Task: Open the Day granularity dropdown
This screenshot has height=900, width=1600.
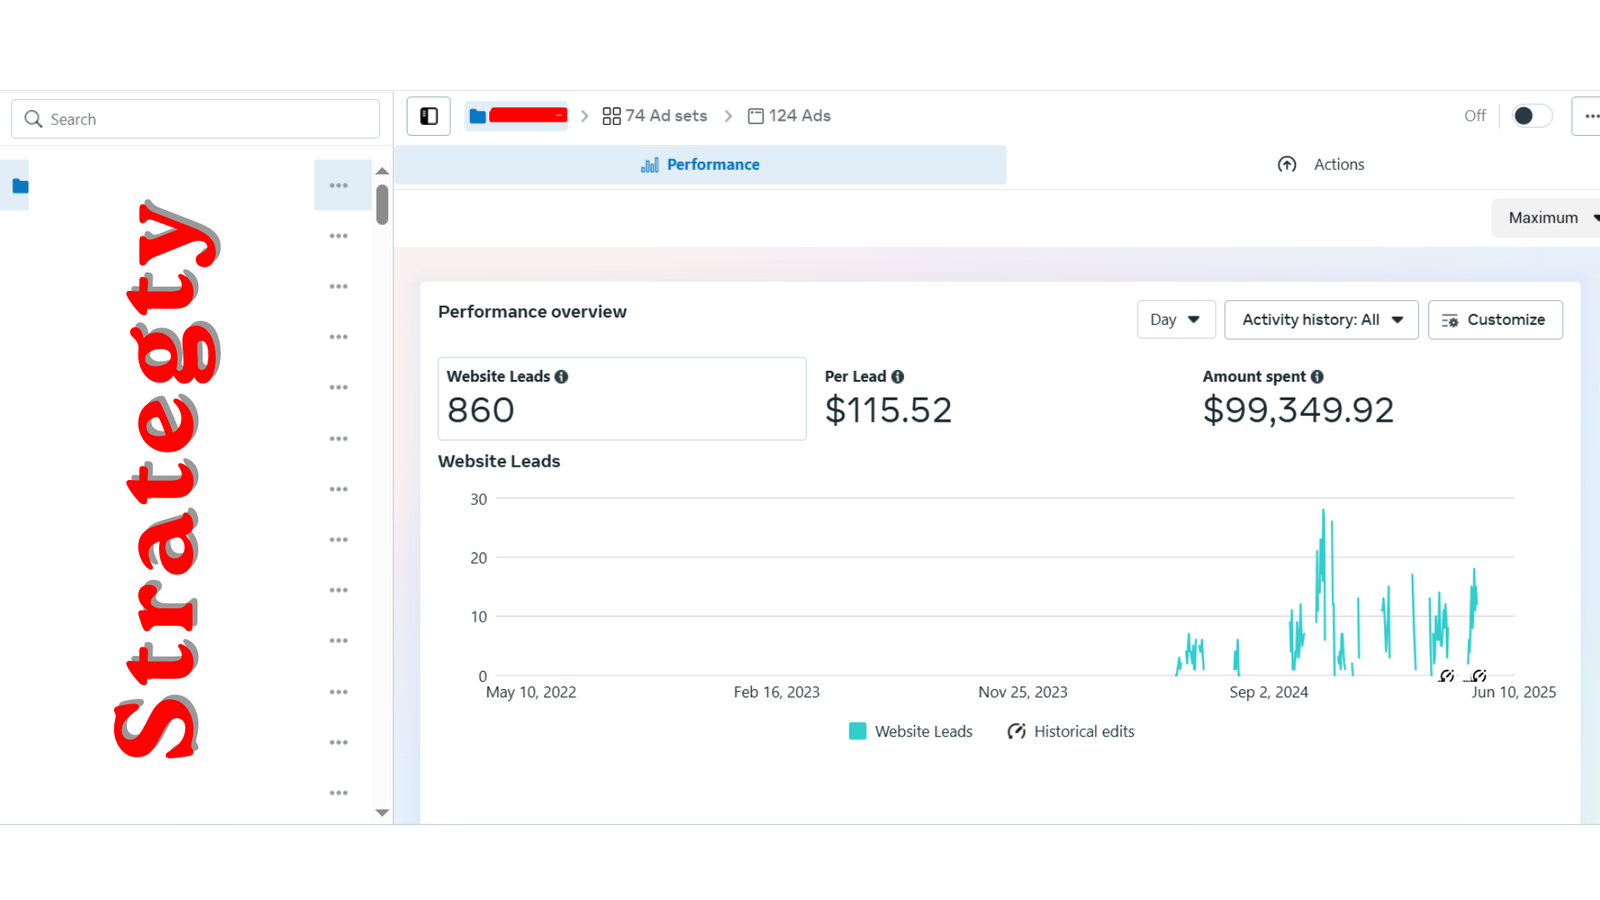Action: [x=1176, y=320]
